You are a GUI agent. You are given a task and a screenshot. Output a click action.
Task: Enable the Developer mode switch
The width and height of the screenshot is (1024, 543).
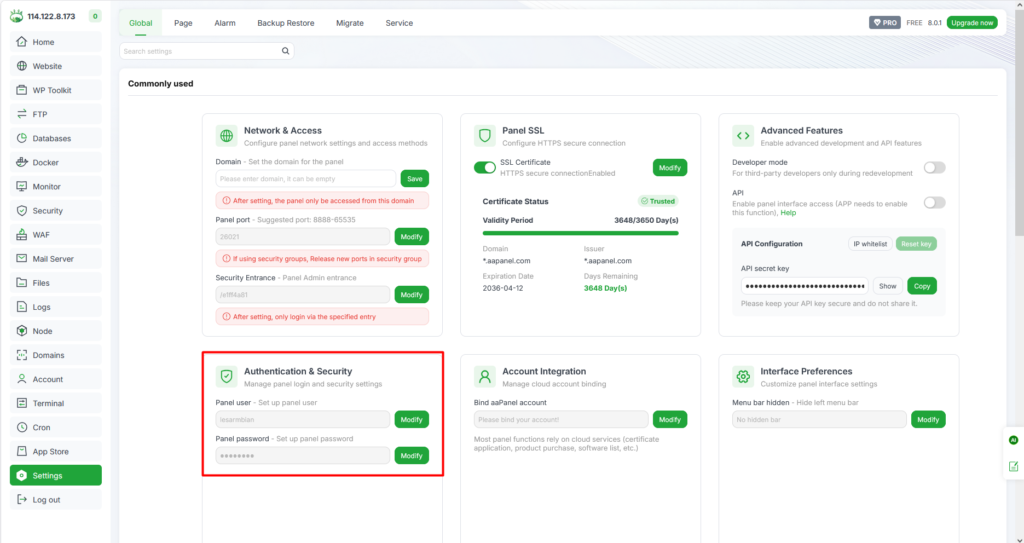tap(934, 168)
